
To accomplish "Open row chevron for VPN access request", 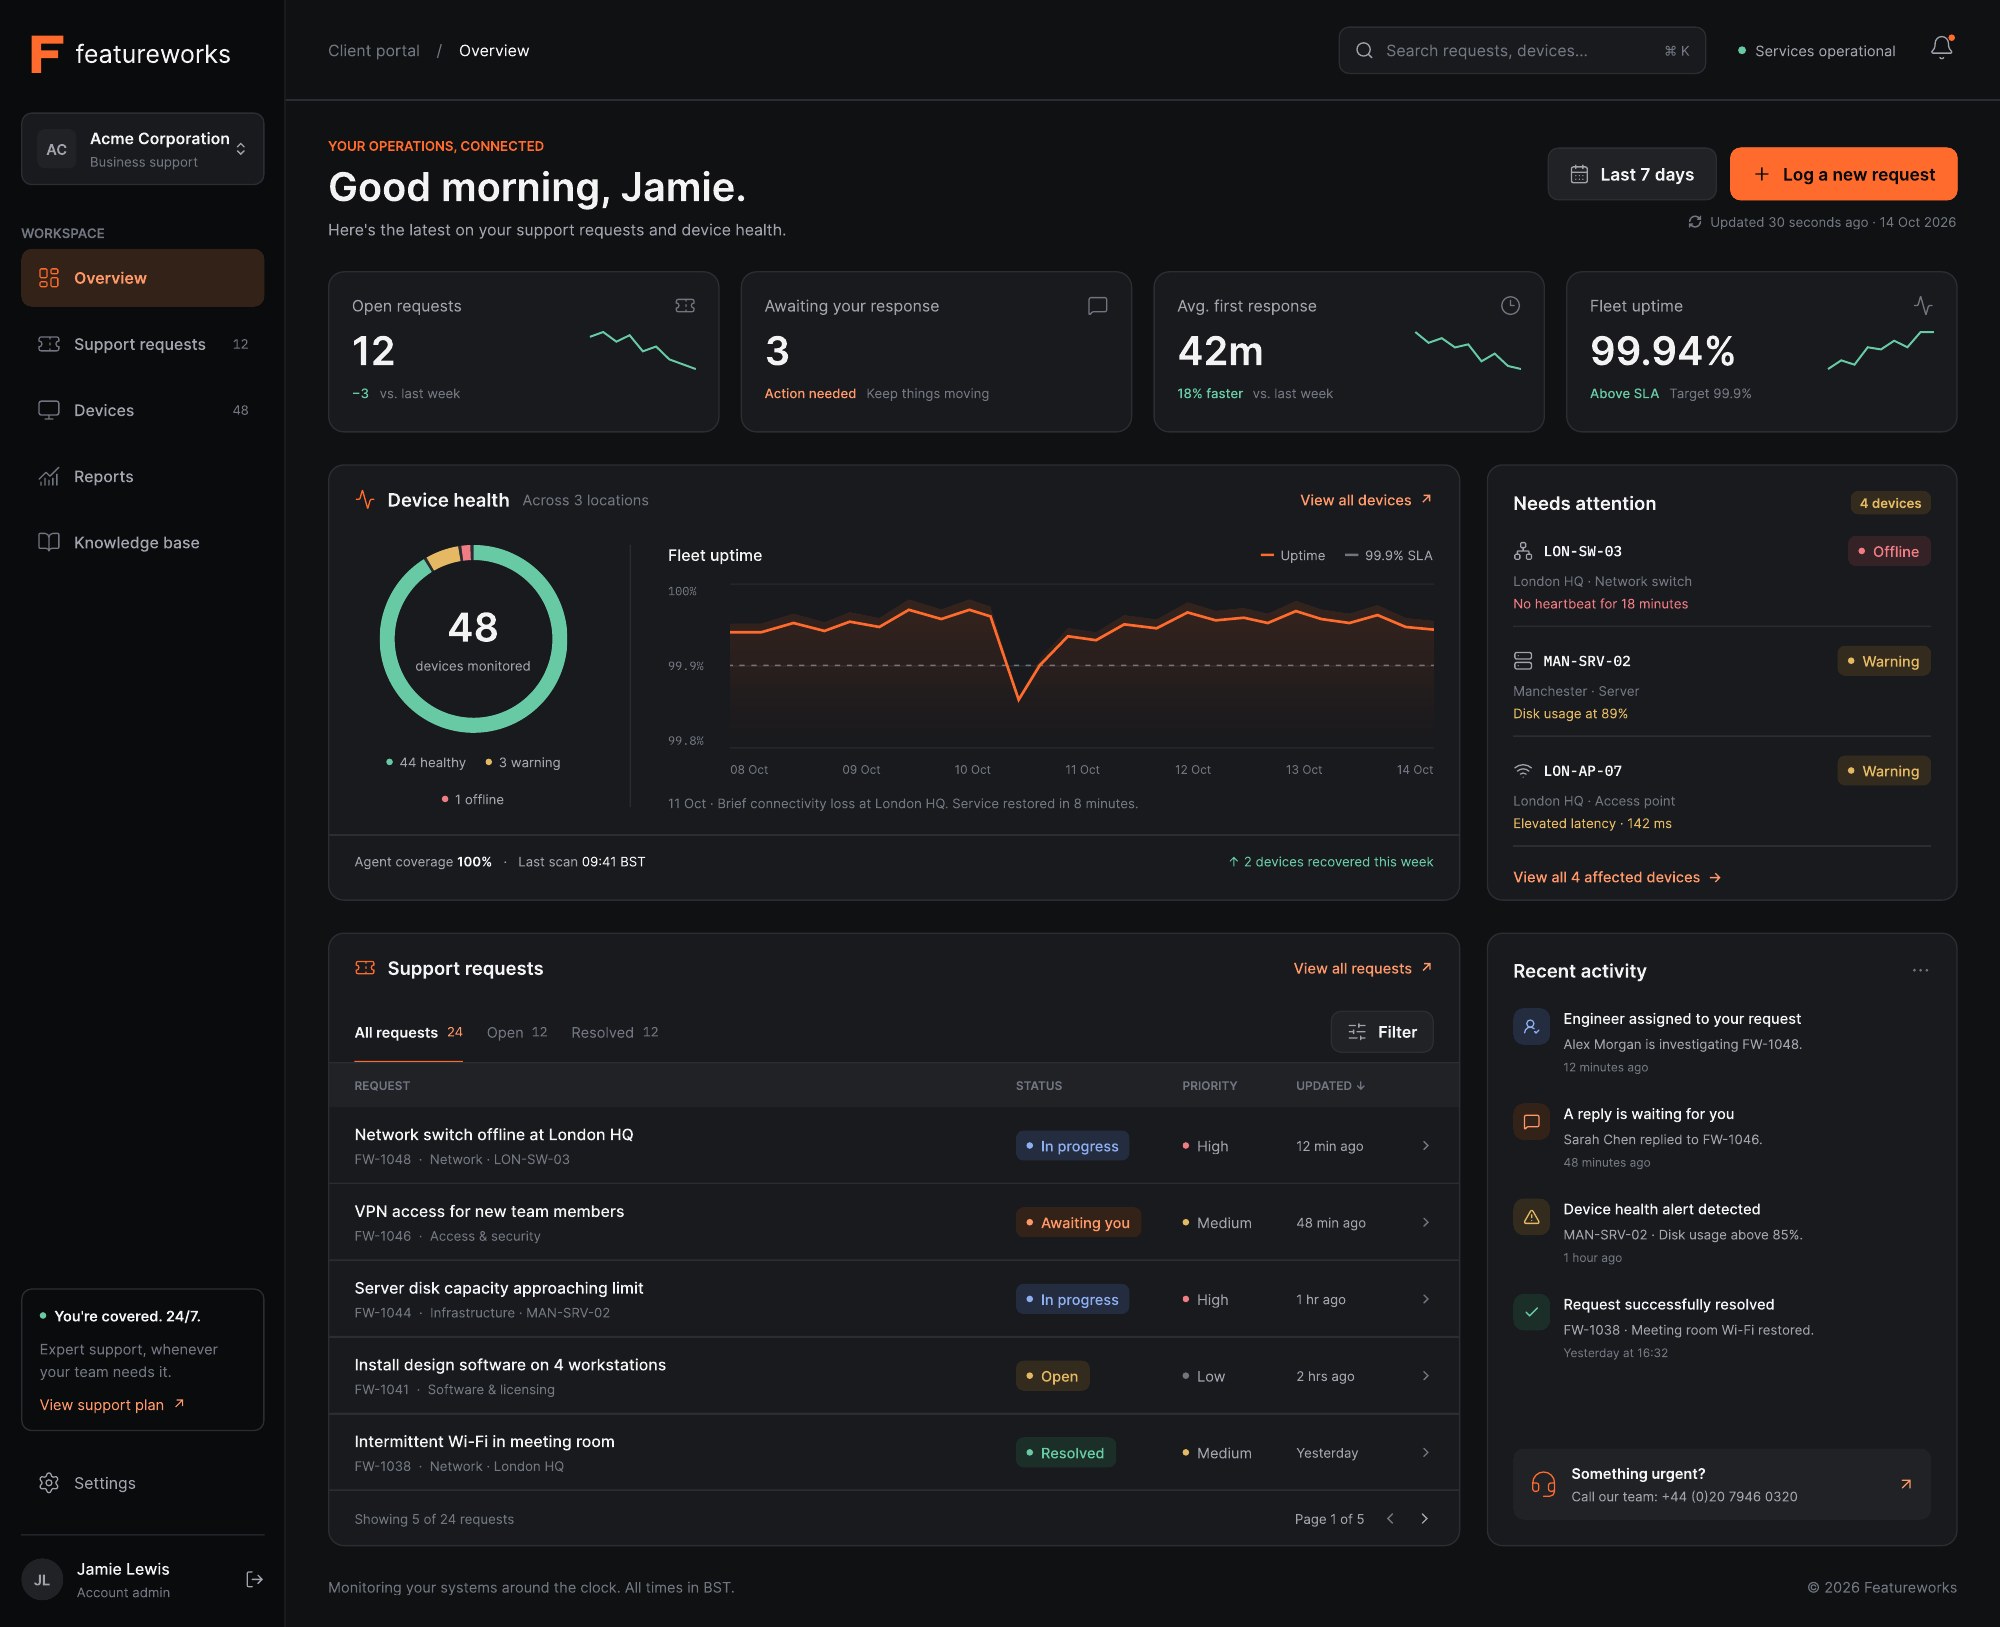I will pyautogui.click(x=1425, y=1222).
